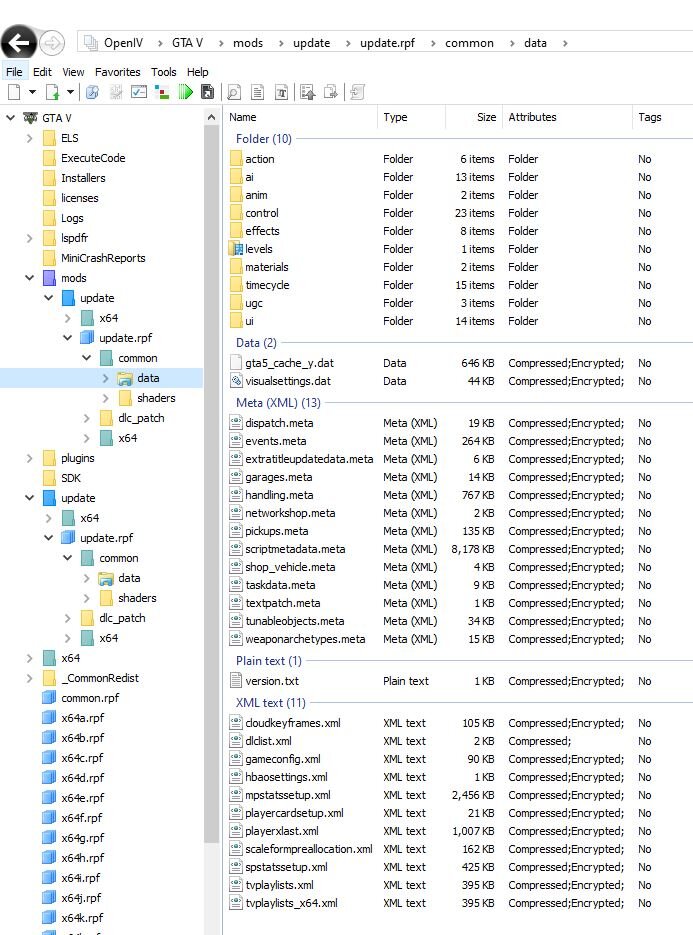Click the greyed import arrow toolbar icon
The height and width of the screenshot is (935, 693).
pos(357,92)
